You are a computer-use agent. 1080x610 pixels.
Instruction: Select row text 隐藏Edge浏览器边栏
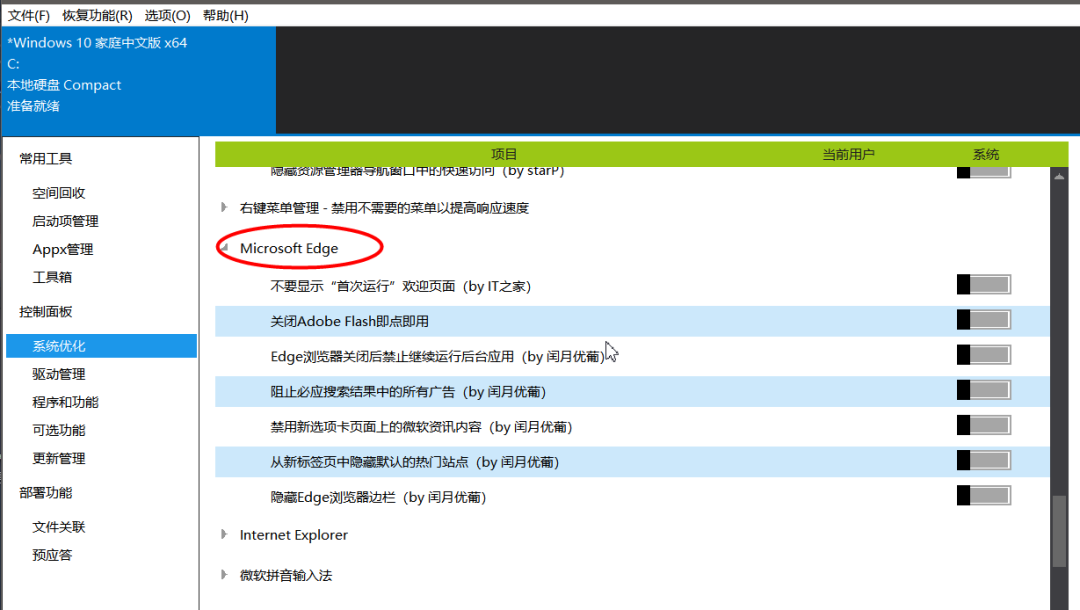pyautogui.click(x=378, y=497)
